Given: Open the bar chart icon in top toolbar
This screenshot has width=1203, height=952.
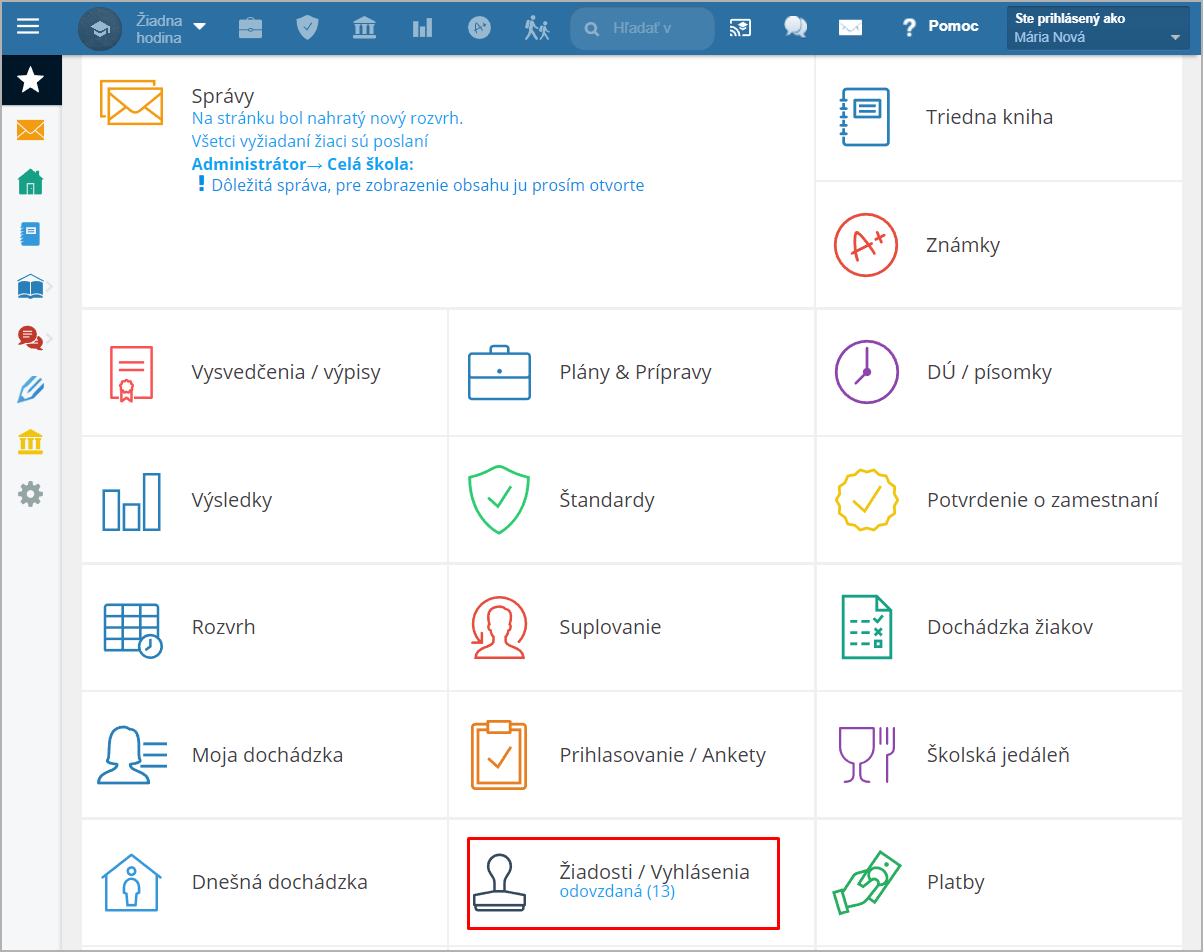Looking at the screenshot, I should 422,28.
